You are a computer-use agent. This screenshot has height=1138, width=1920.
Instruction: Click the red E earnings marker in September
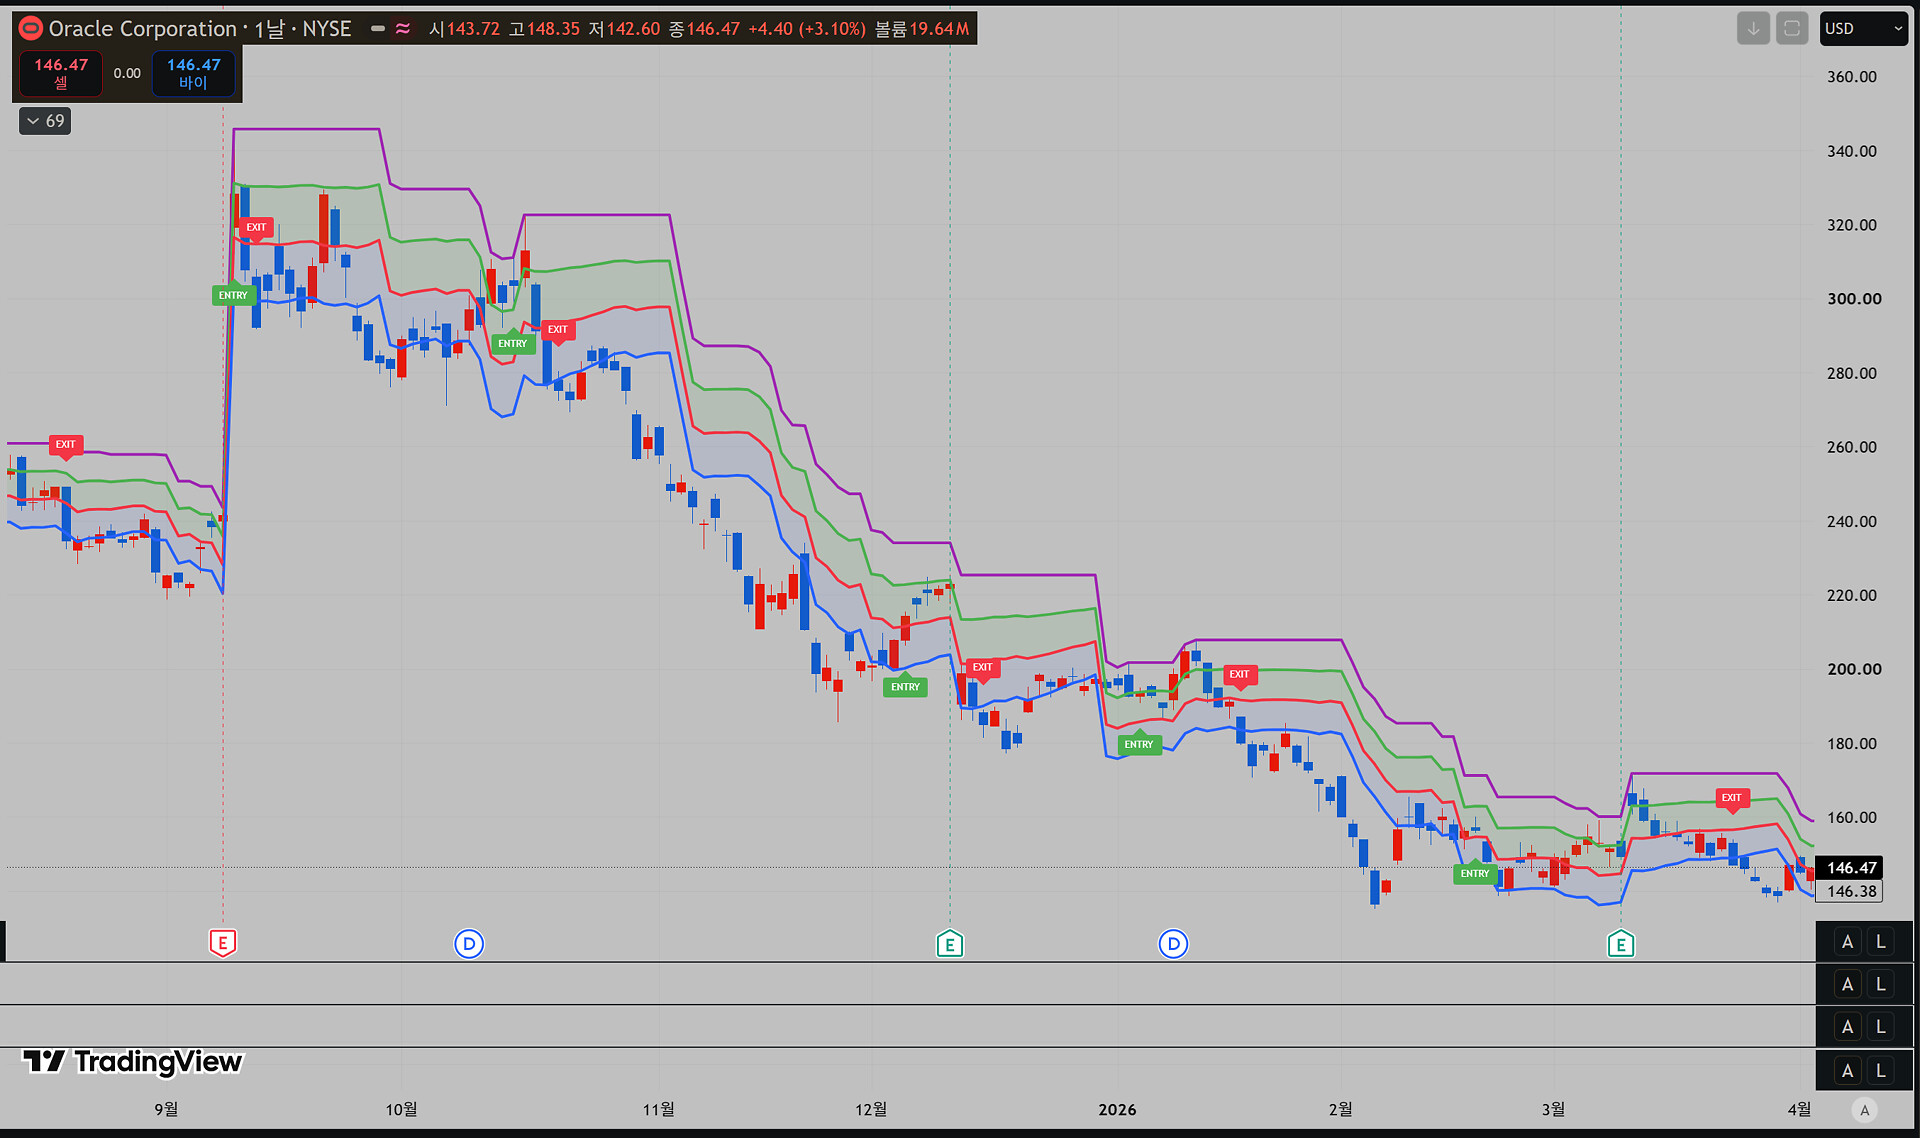point(223,942)
